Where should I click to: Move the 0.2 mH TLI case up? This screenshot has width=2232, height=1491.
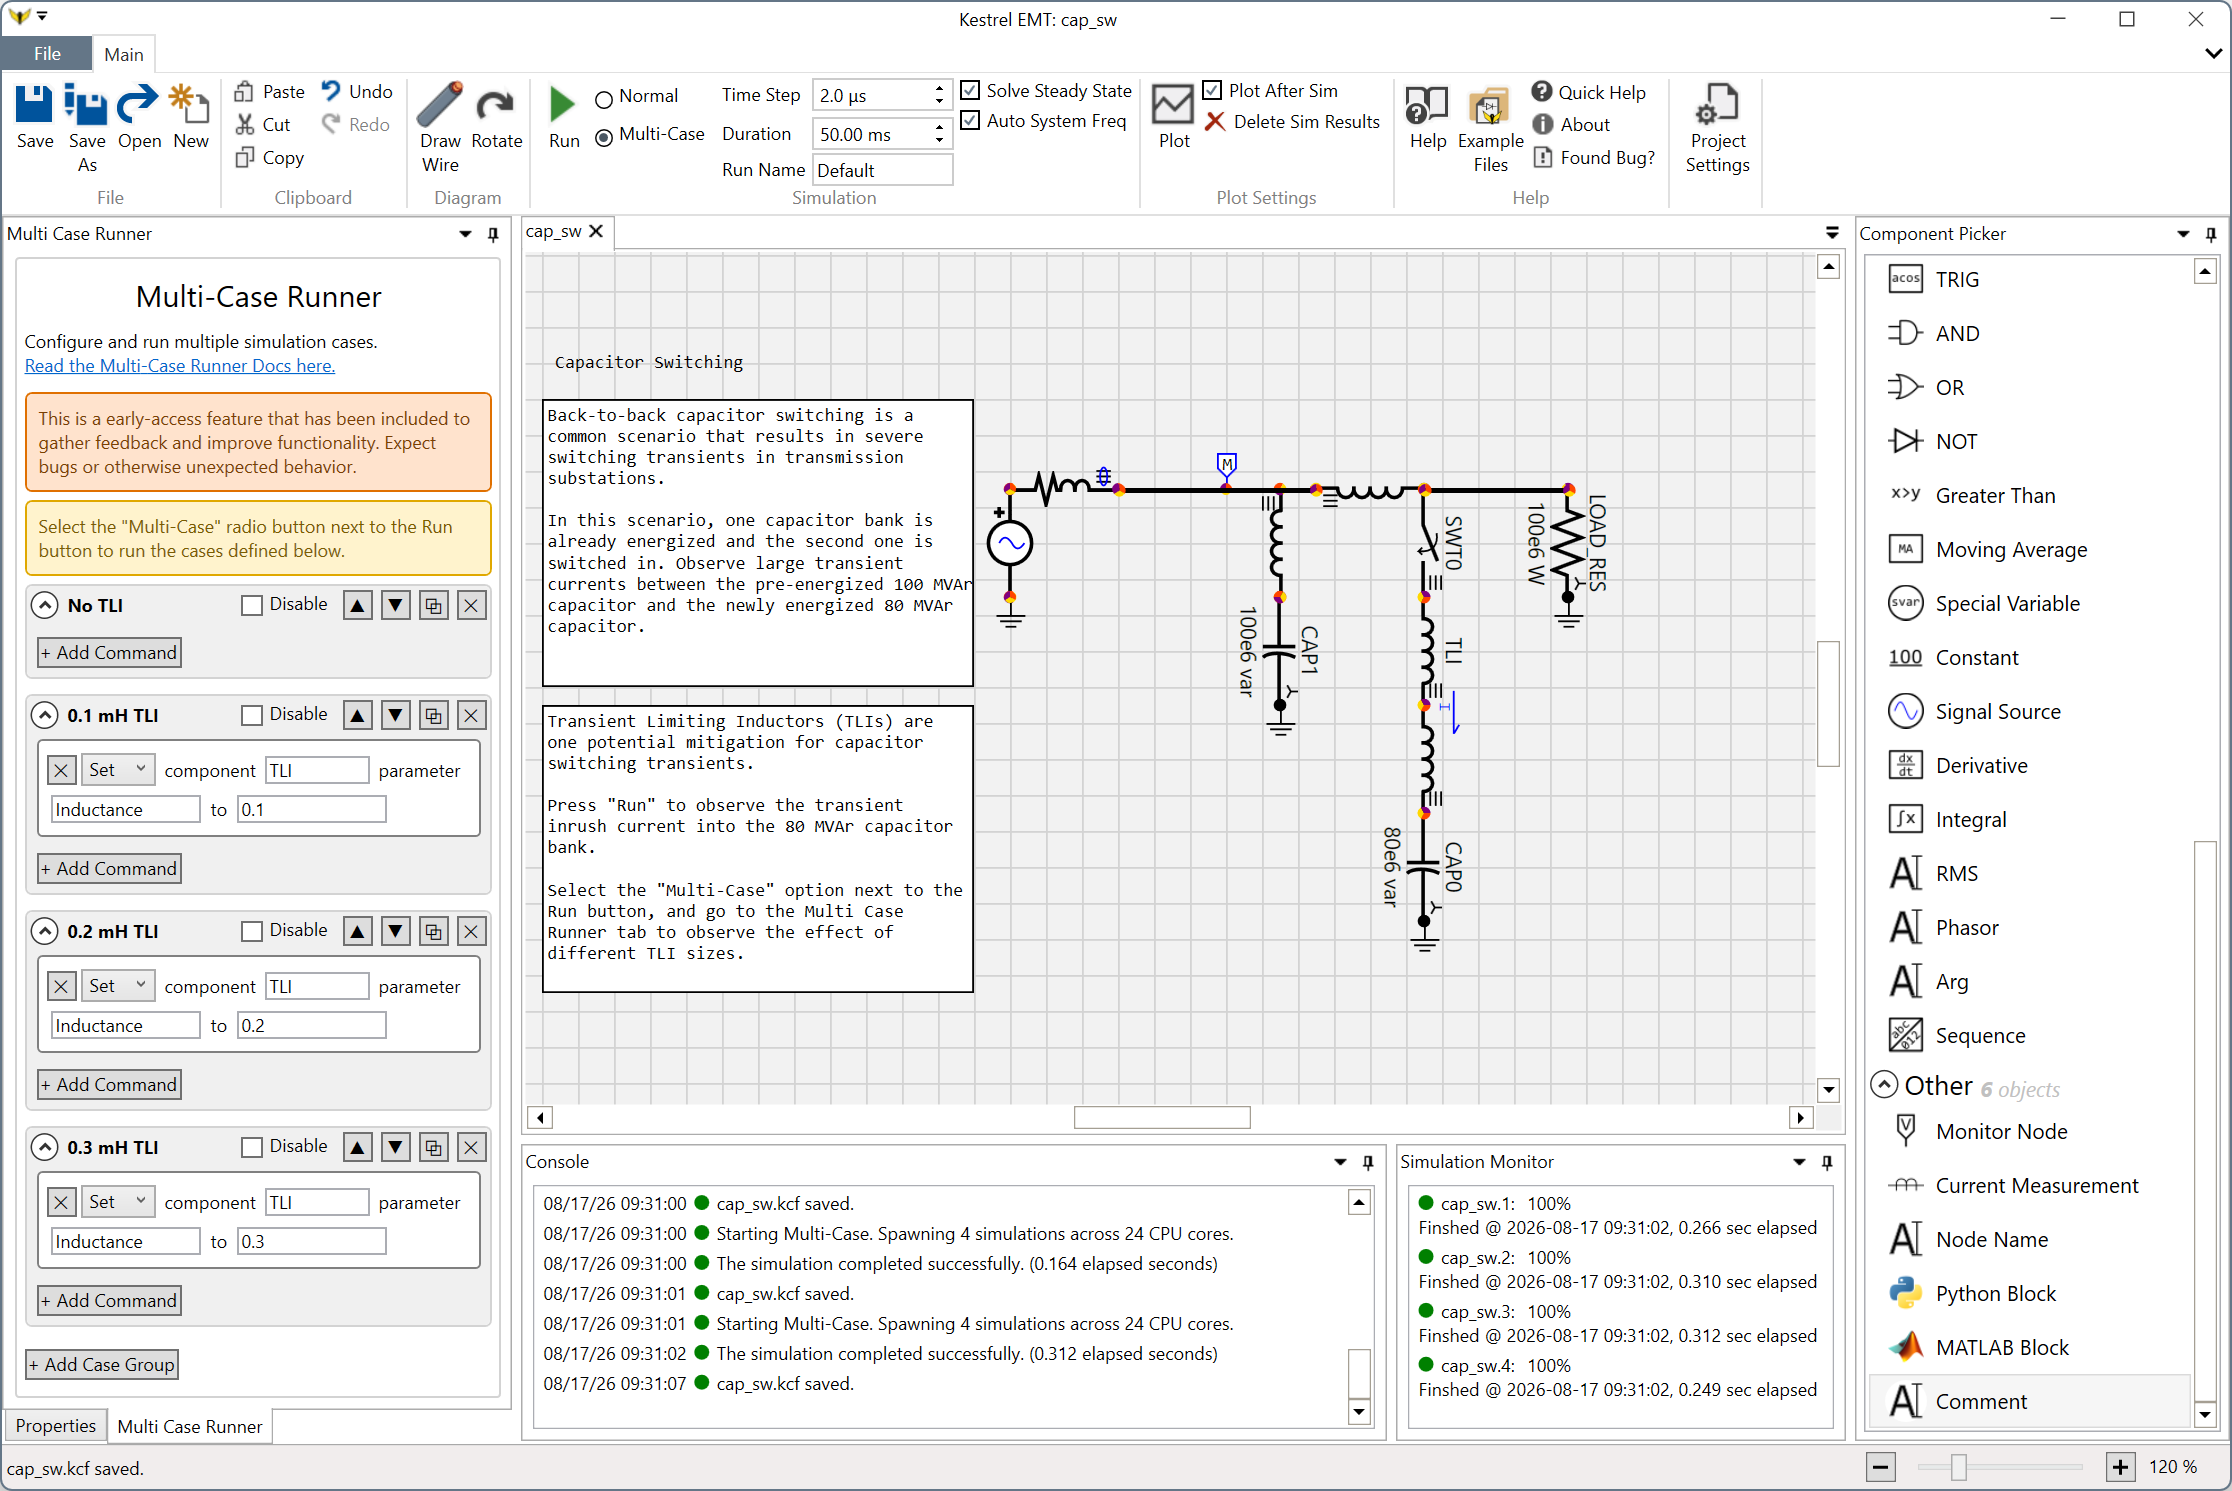358,931
